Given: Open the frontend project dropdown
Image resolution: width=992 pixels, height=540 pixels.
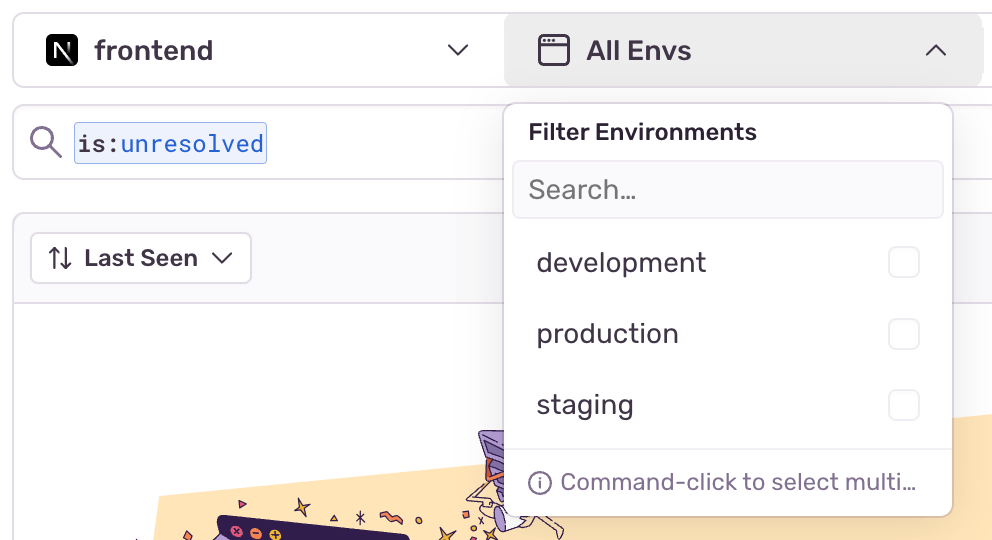Looking at the screenshot, I should click(258, 50).
